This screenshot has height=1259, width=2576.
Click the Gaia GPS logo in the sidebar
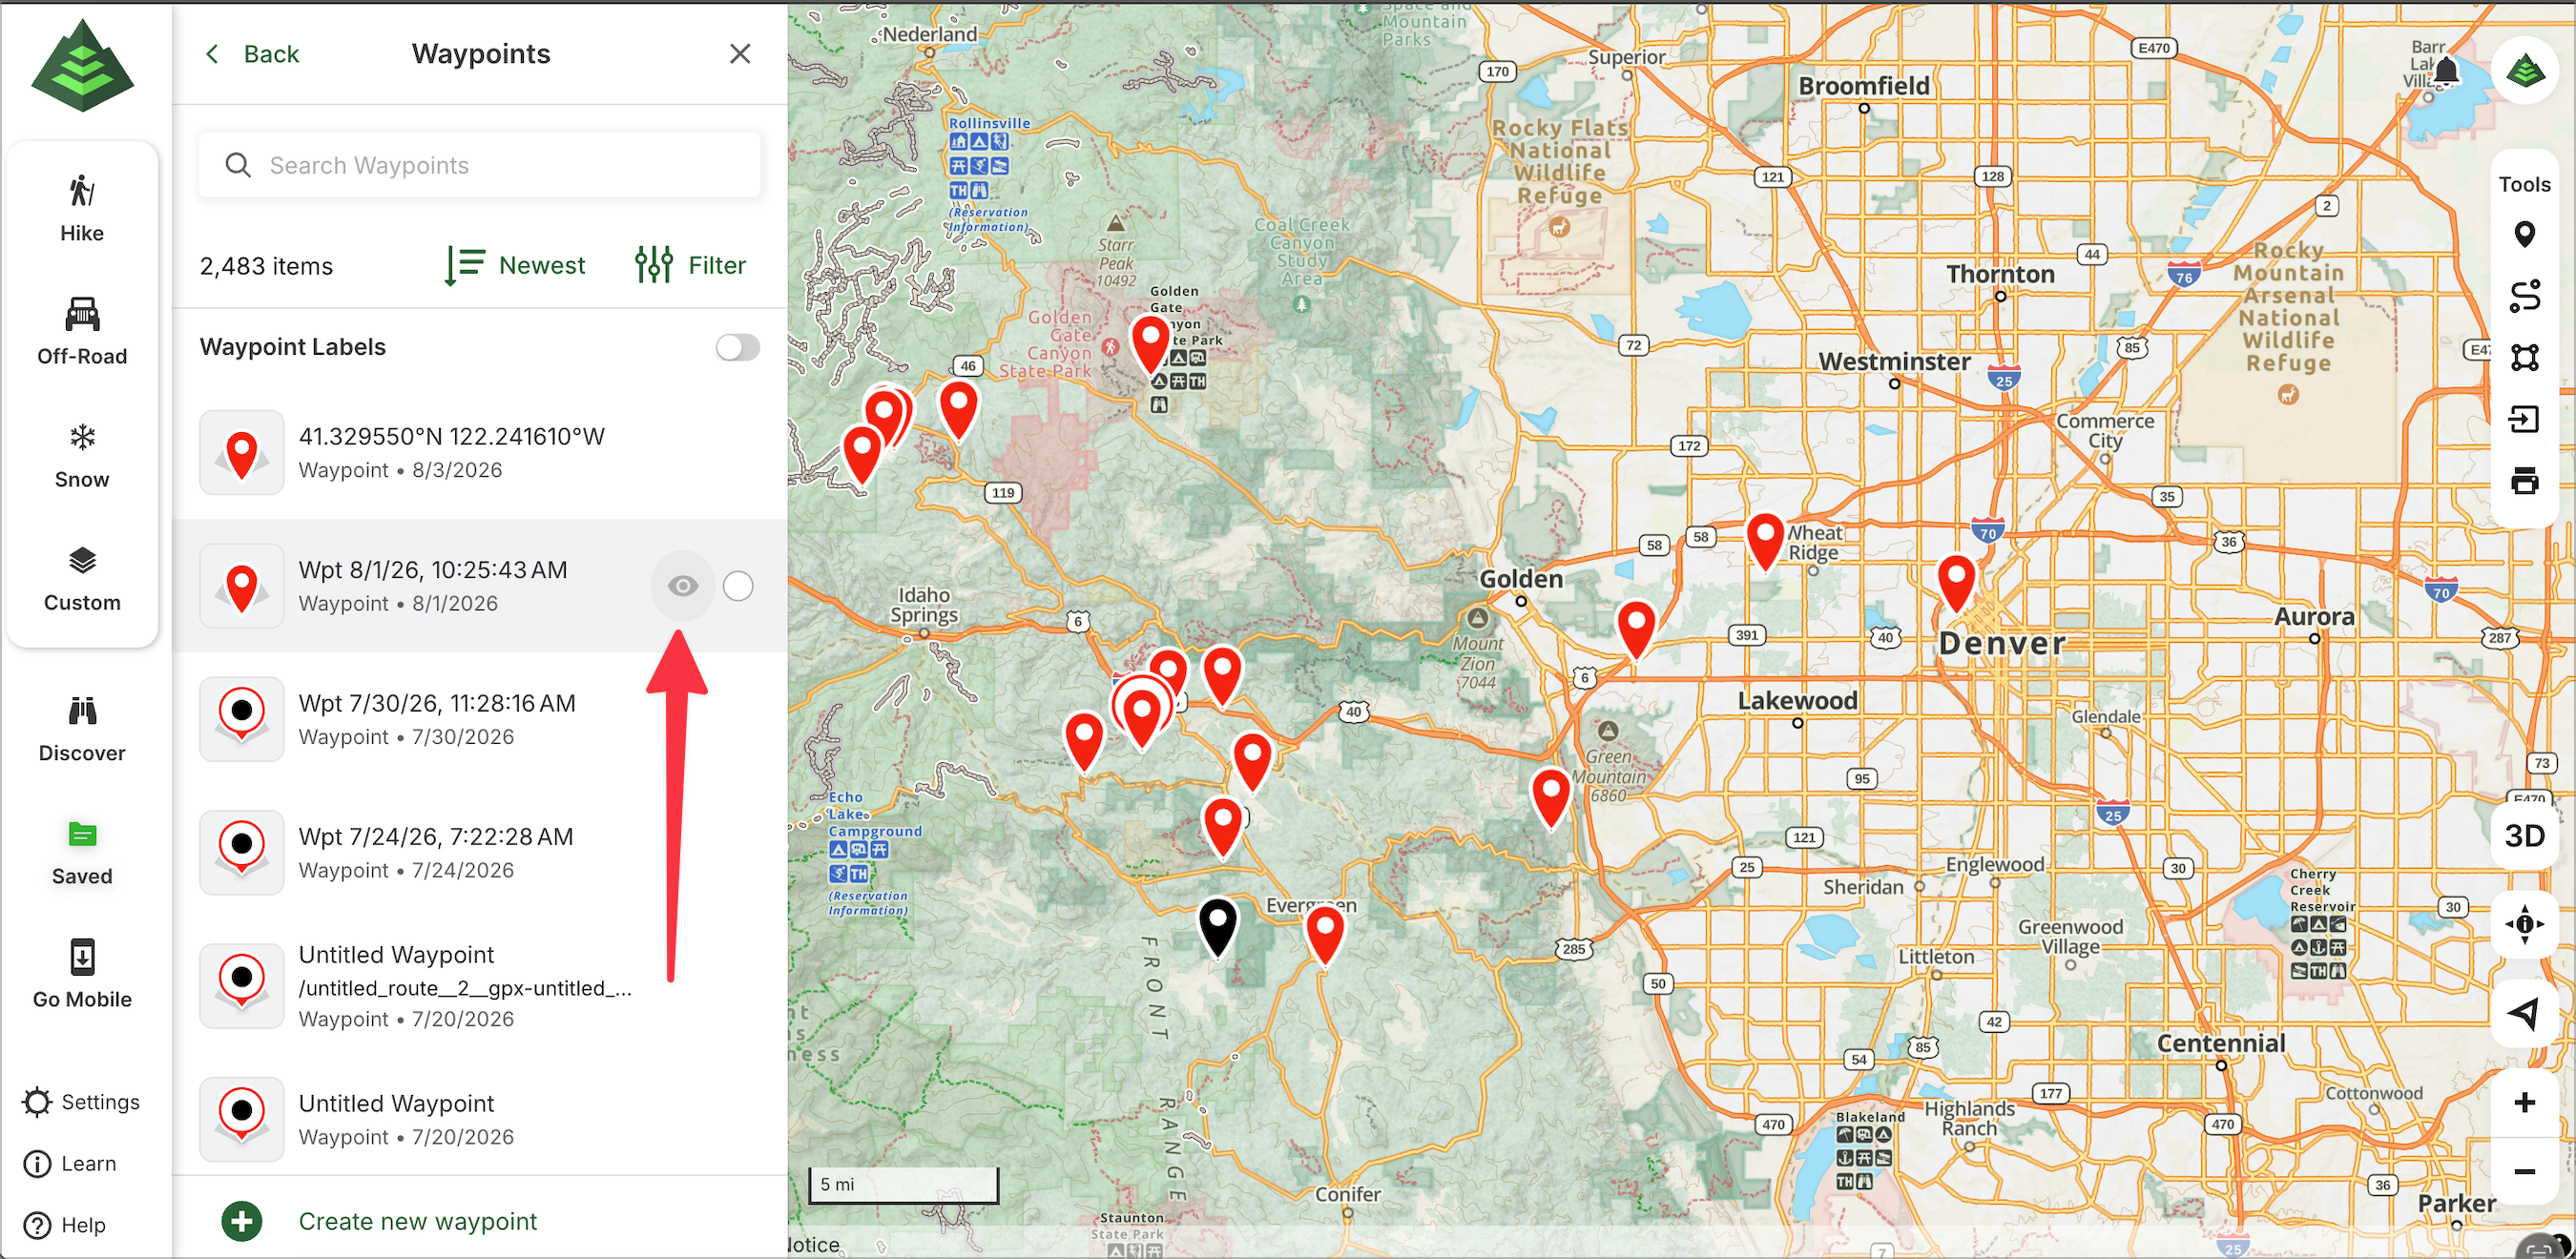click(x=82, y=64)
